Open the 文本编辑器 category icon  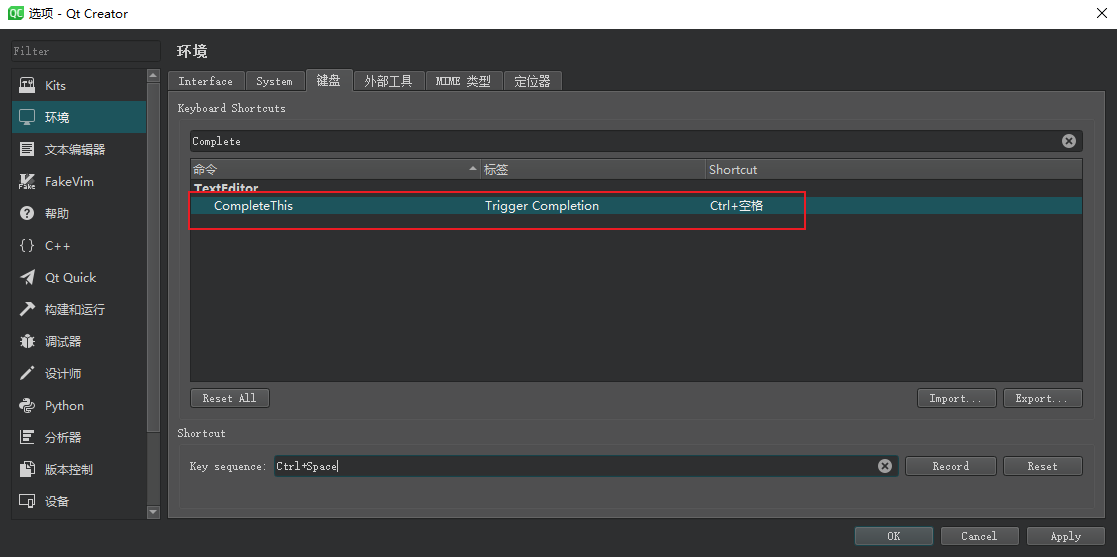point(27,150)
